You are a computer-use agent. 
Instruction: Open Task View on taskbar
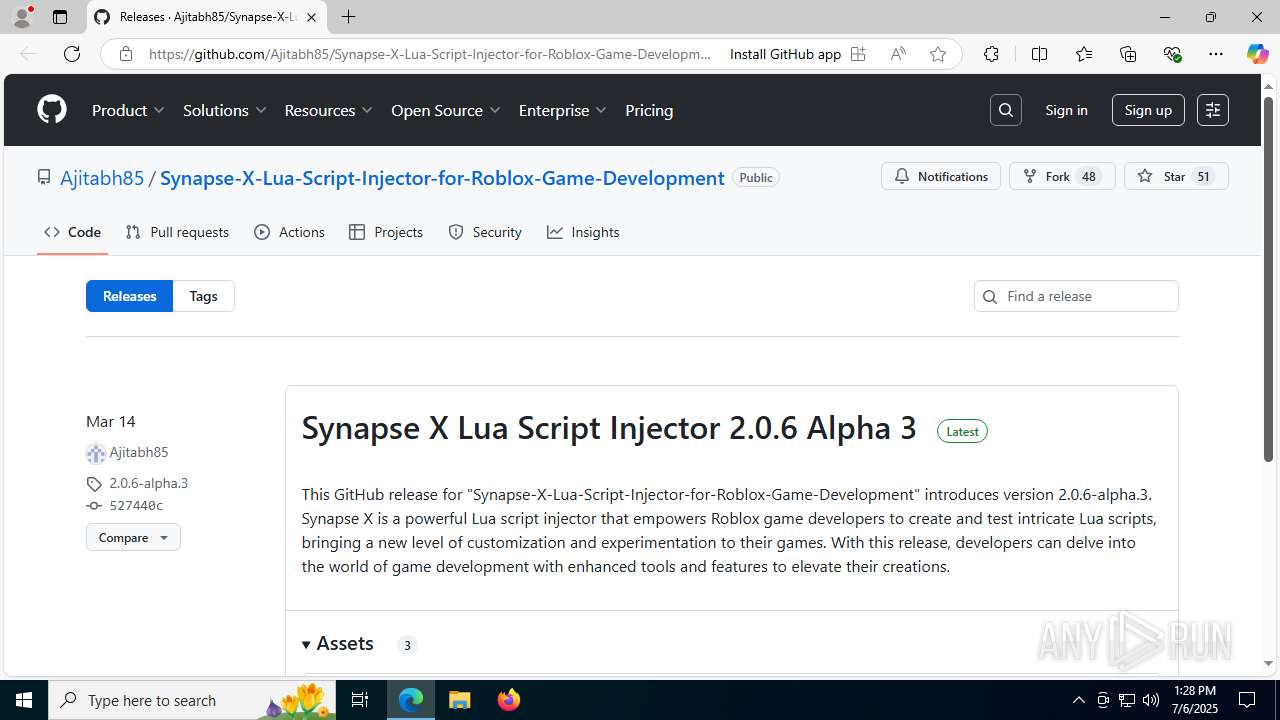click(360, 700)
